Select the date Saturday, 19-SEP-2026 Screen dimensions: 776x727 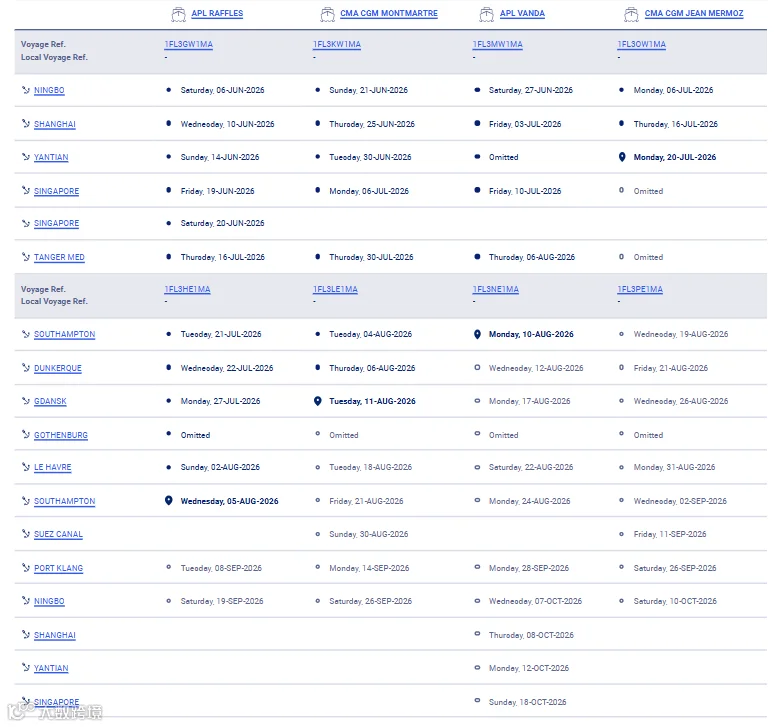(222, 601)
